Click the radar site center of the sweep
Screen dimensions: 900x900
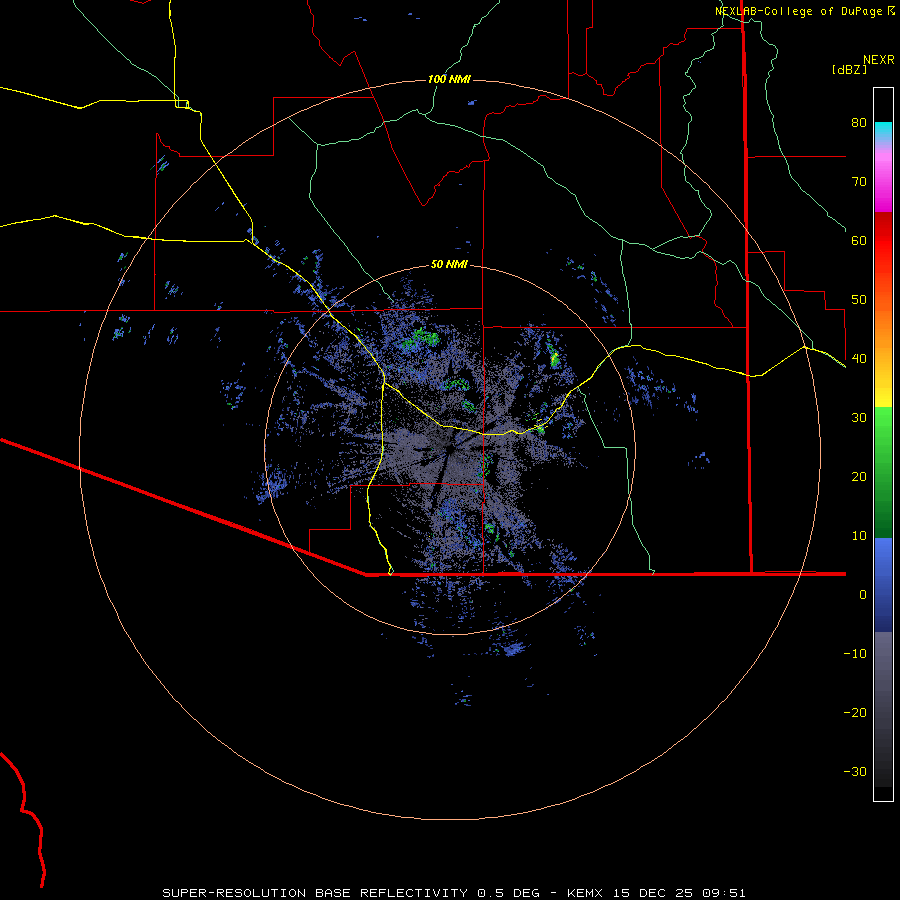coord(449,451)
